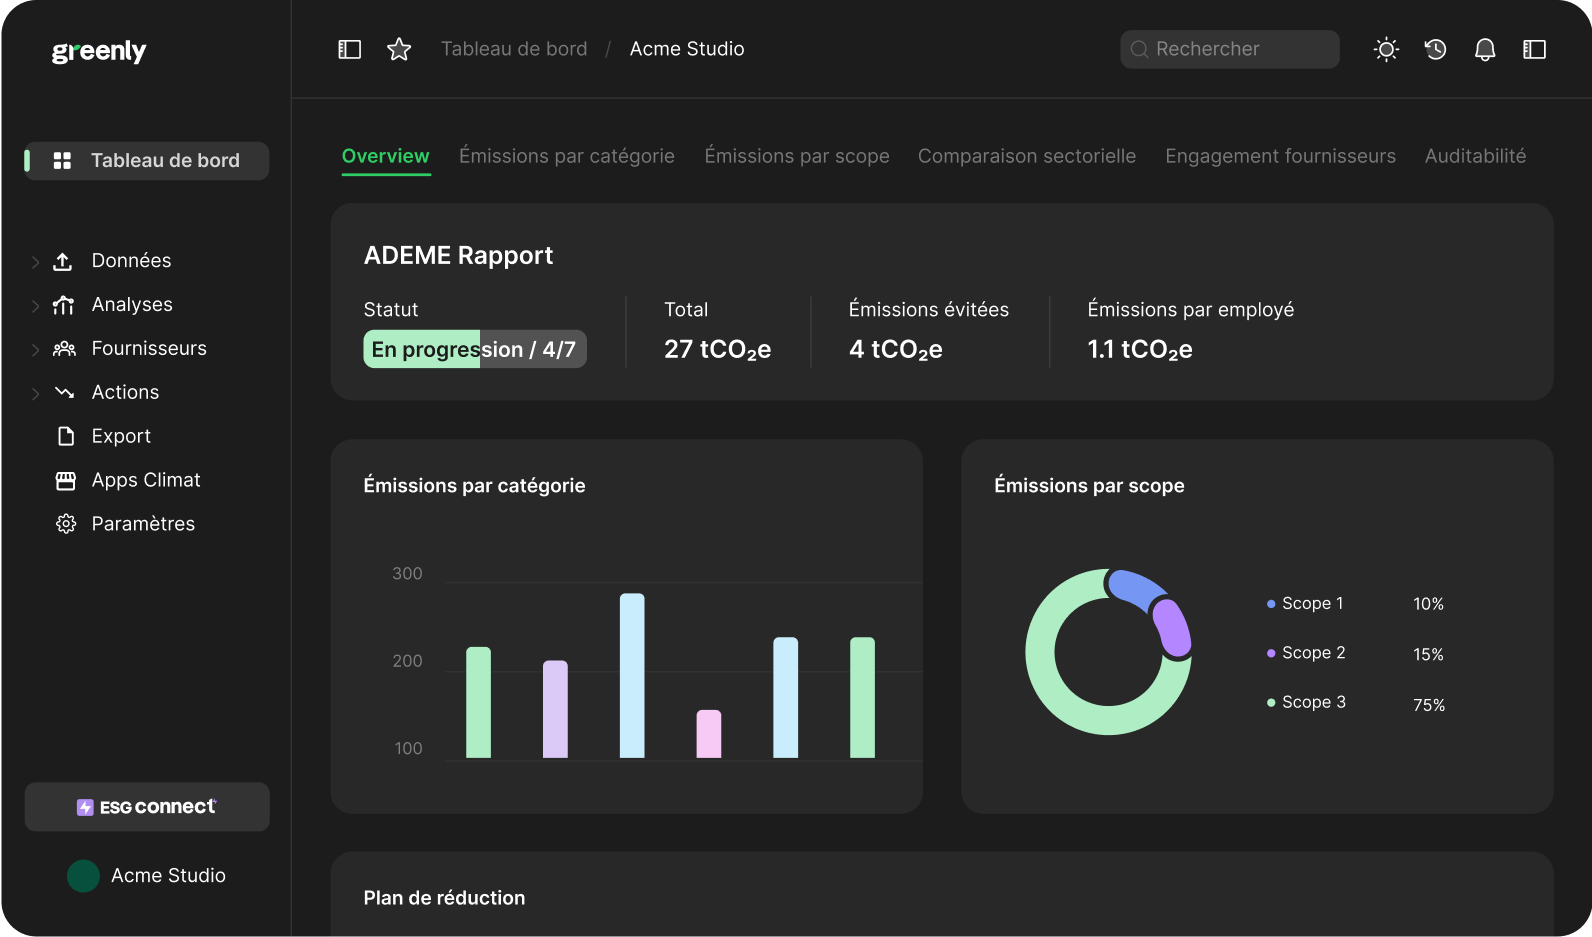The width and height of the screenshot is (1592, 937).
Task: Switch theme with the sun icon
Action: 1386,49
